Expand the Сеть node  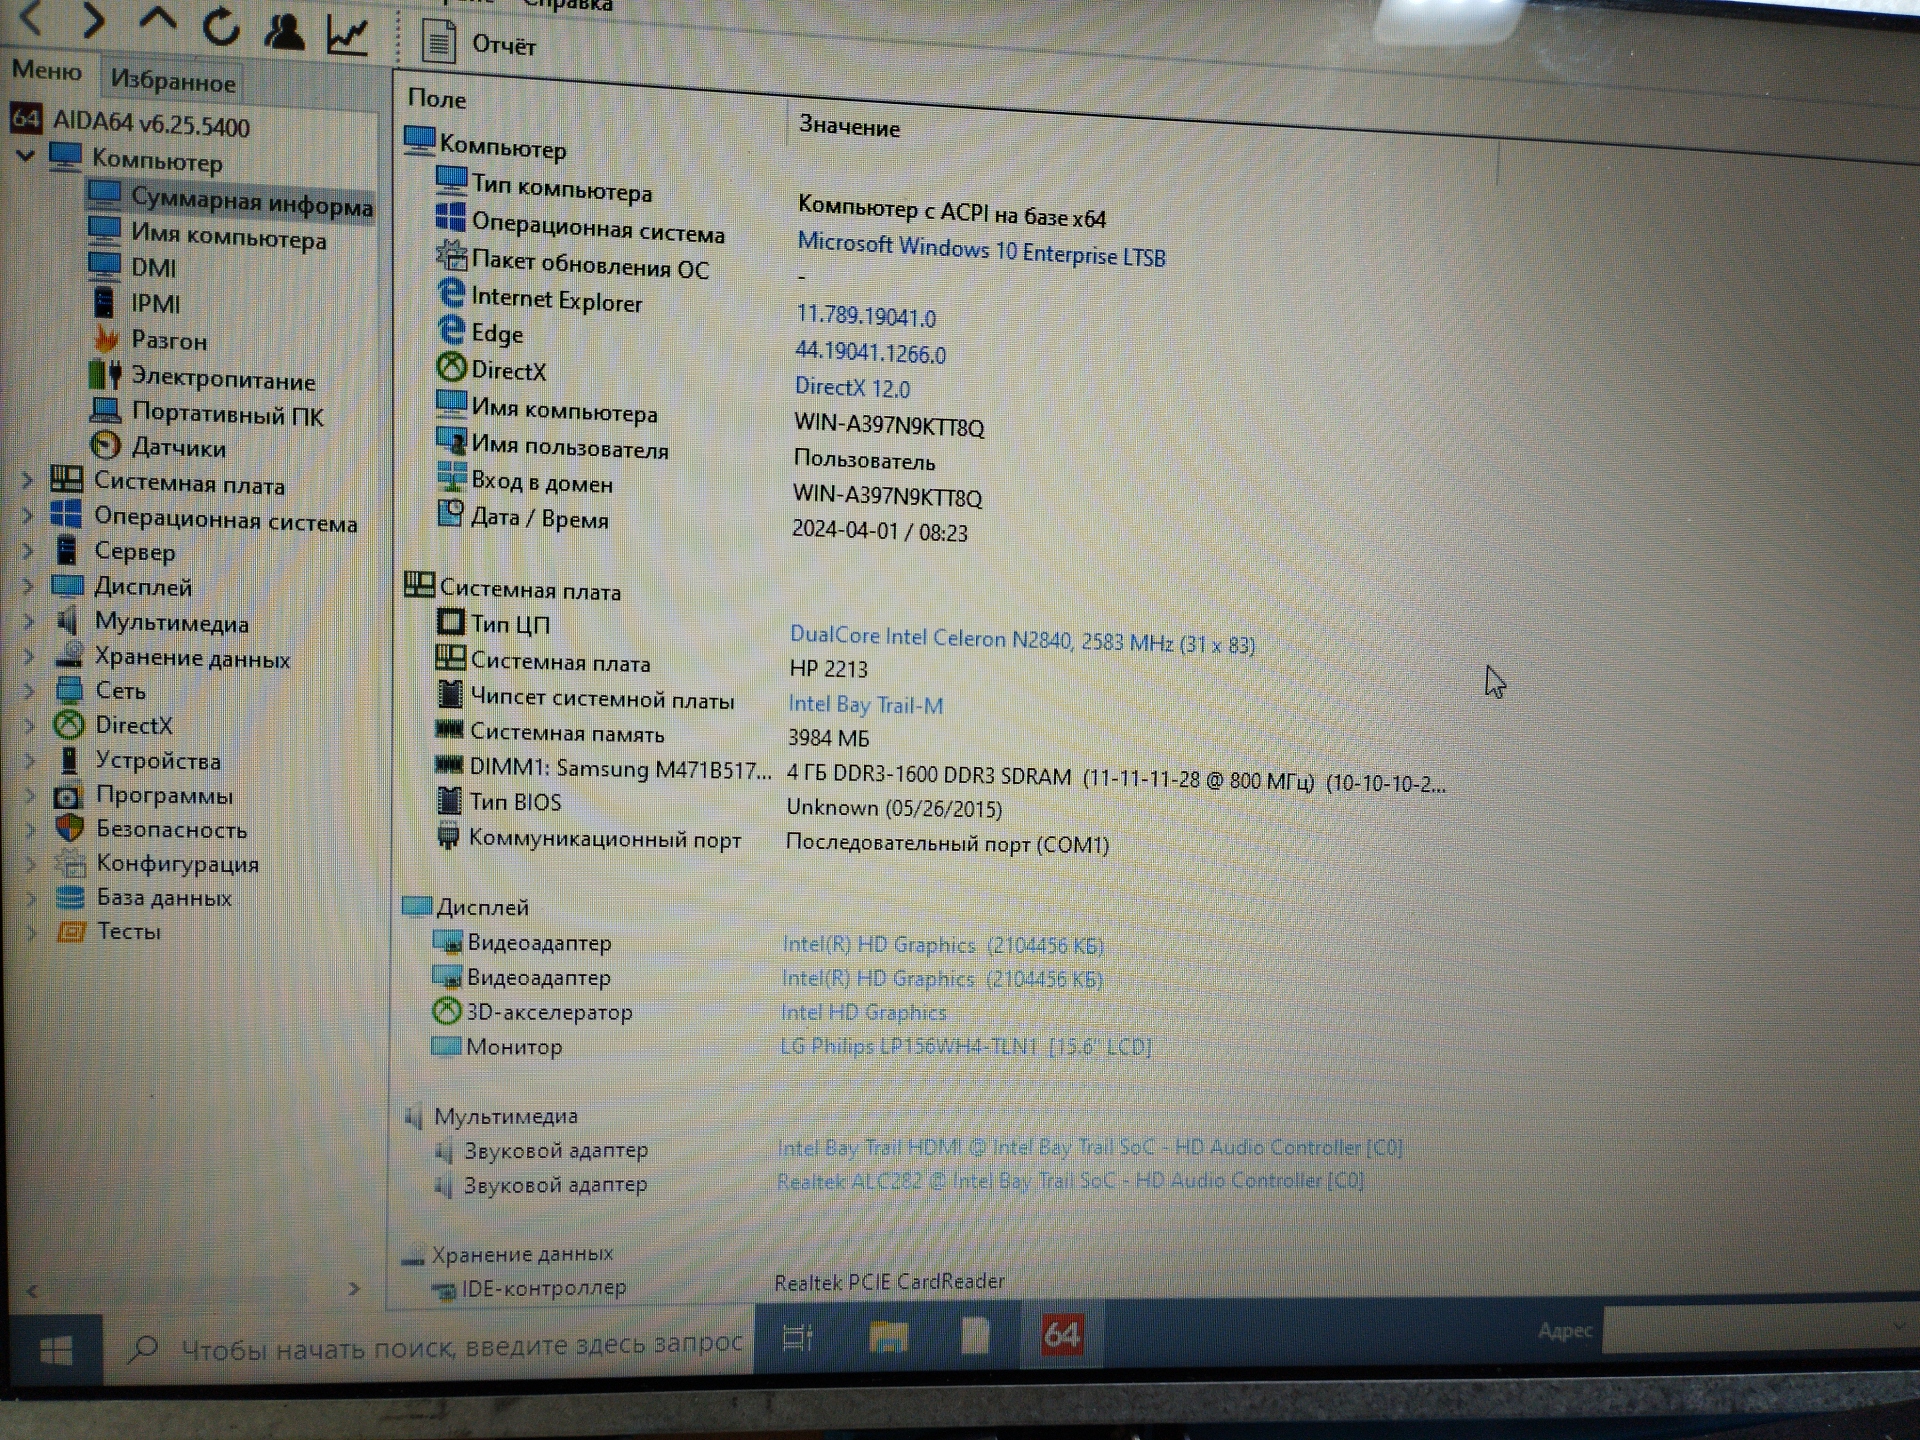click(x=29, y=690)
